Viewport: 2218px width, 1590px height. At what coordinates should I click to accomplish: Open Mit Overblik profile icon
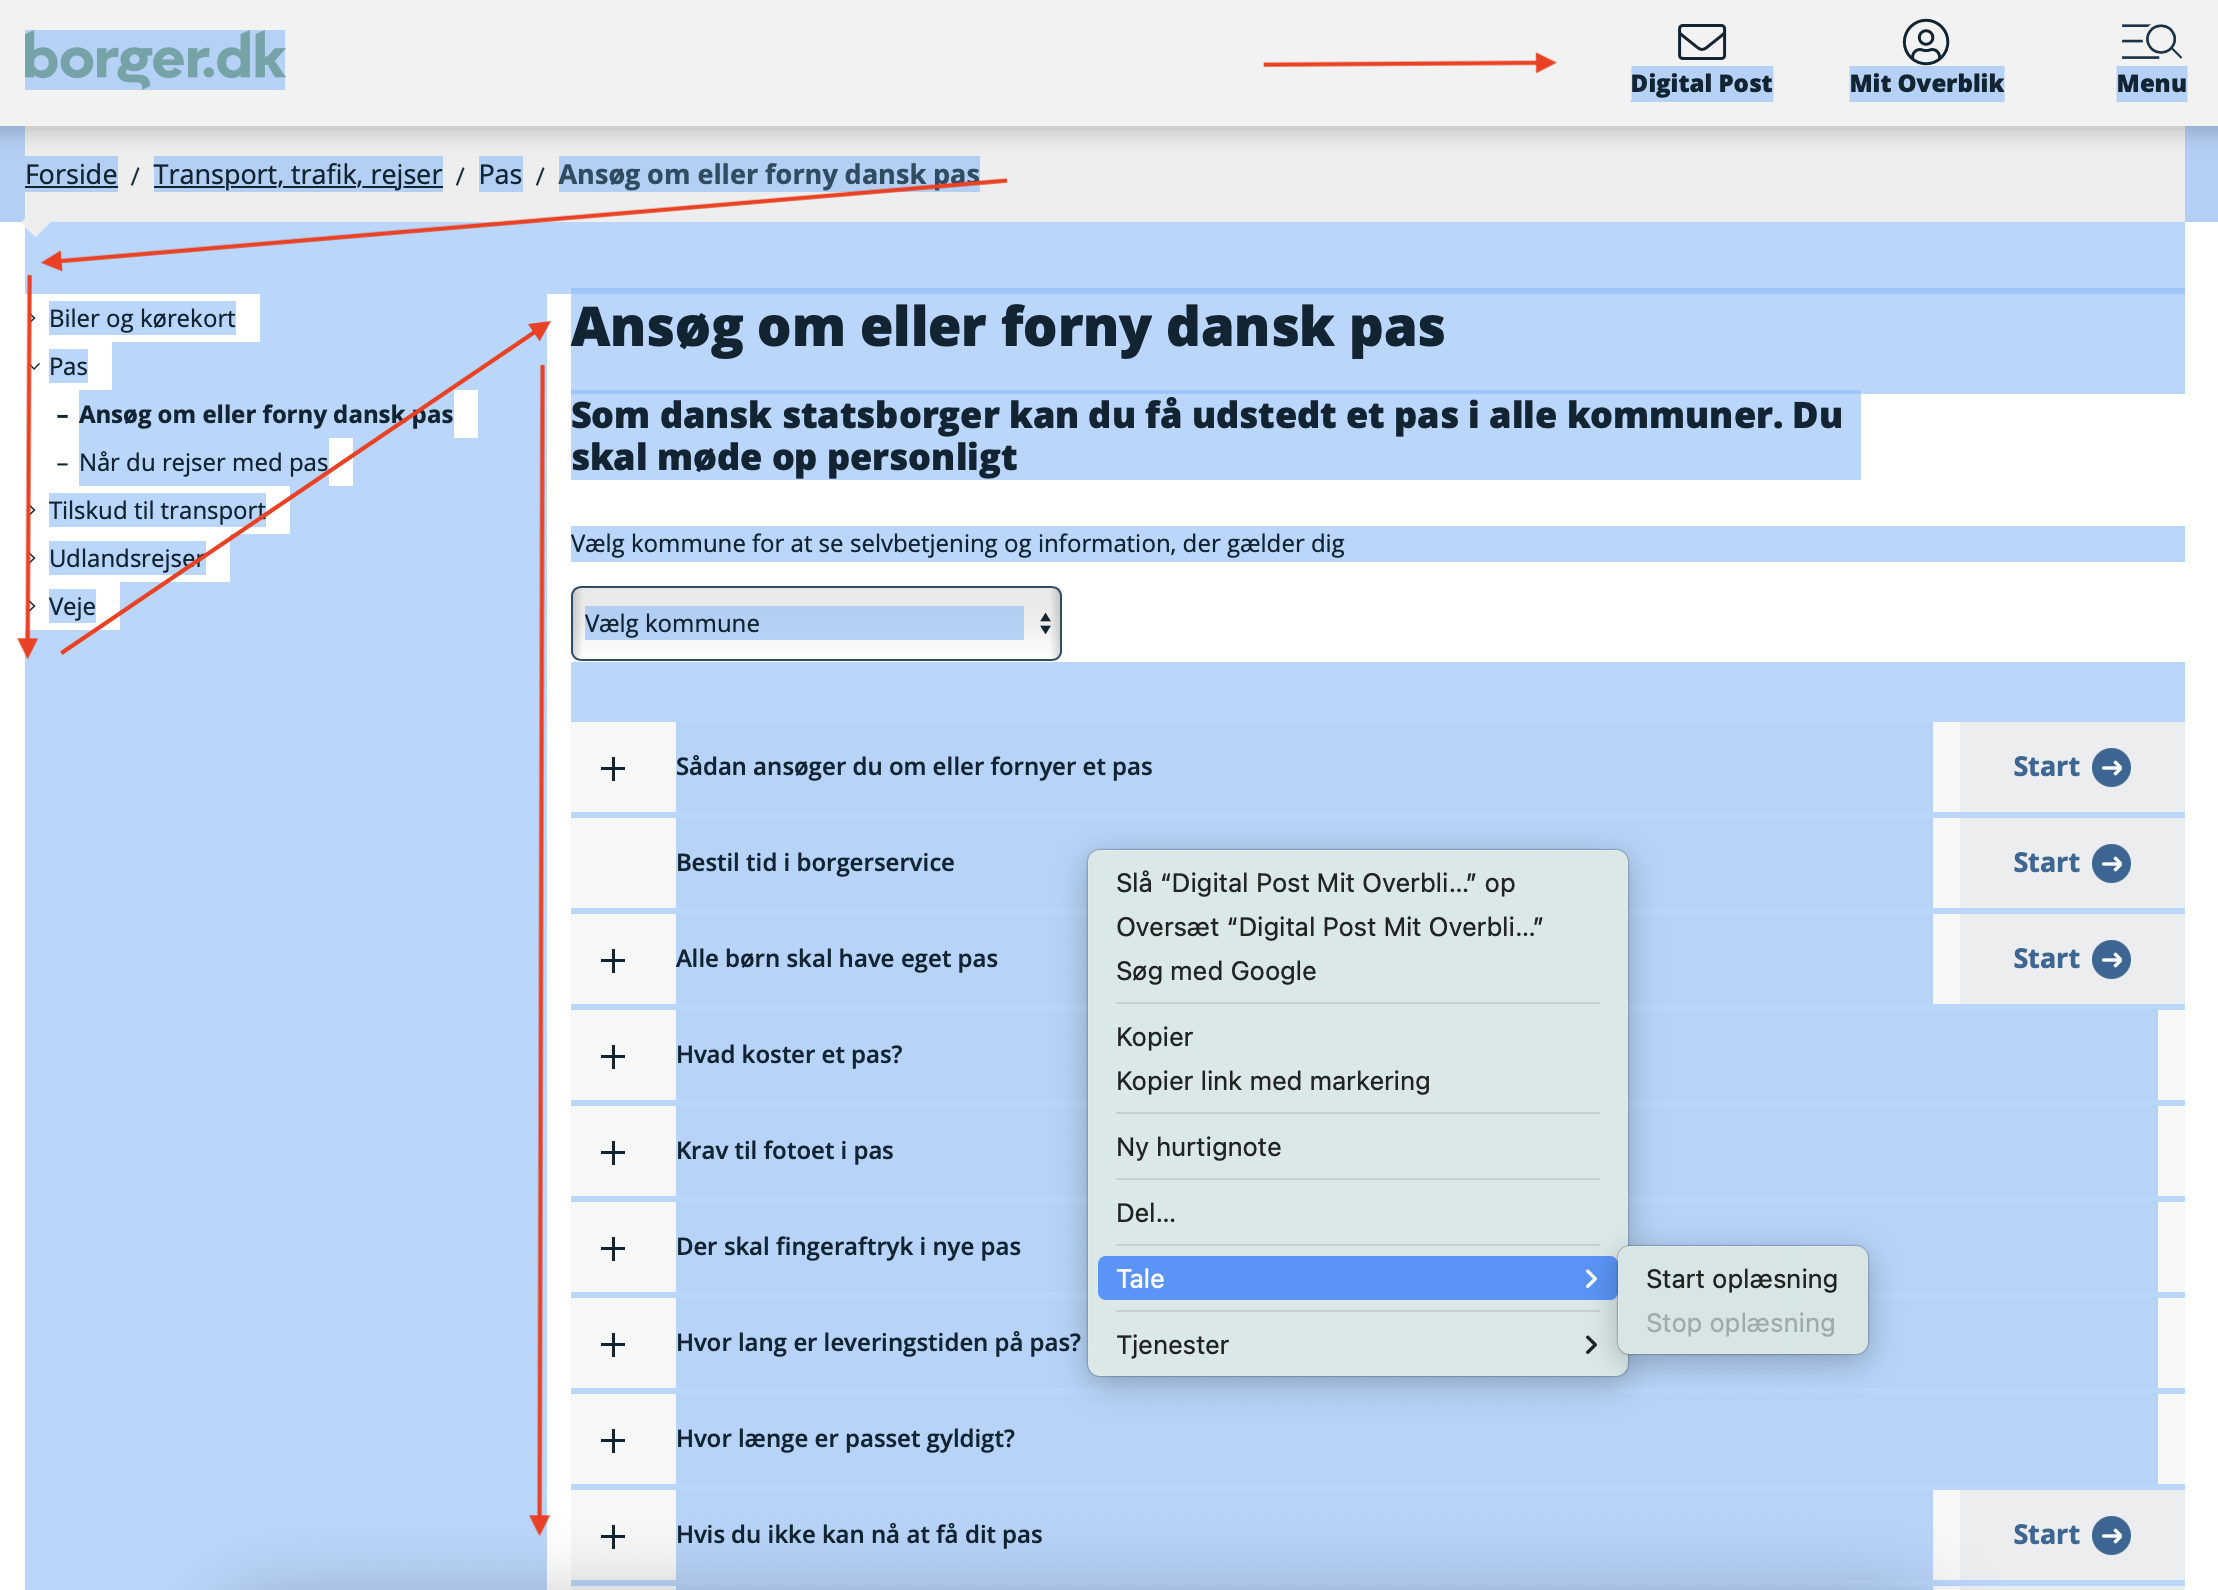[x=1925, y=42]
